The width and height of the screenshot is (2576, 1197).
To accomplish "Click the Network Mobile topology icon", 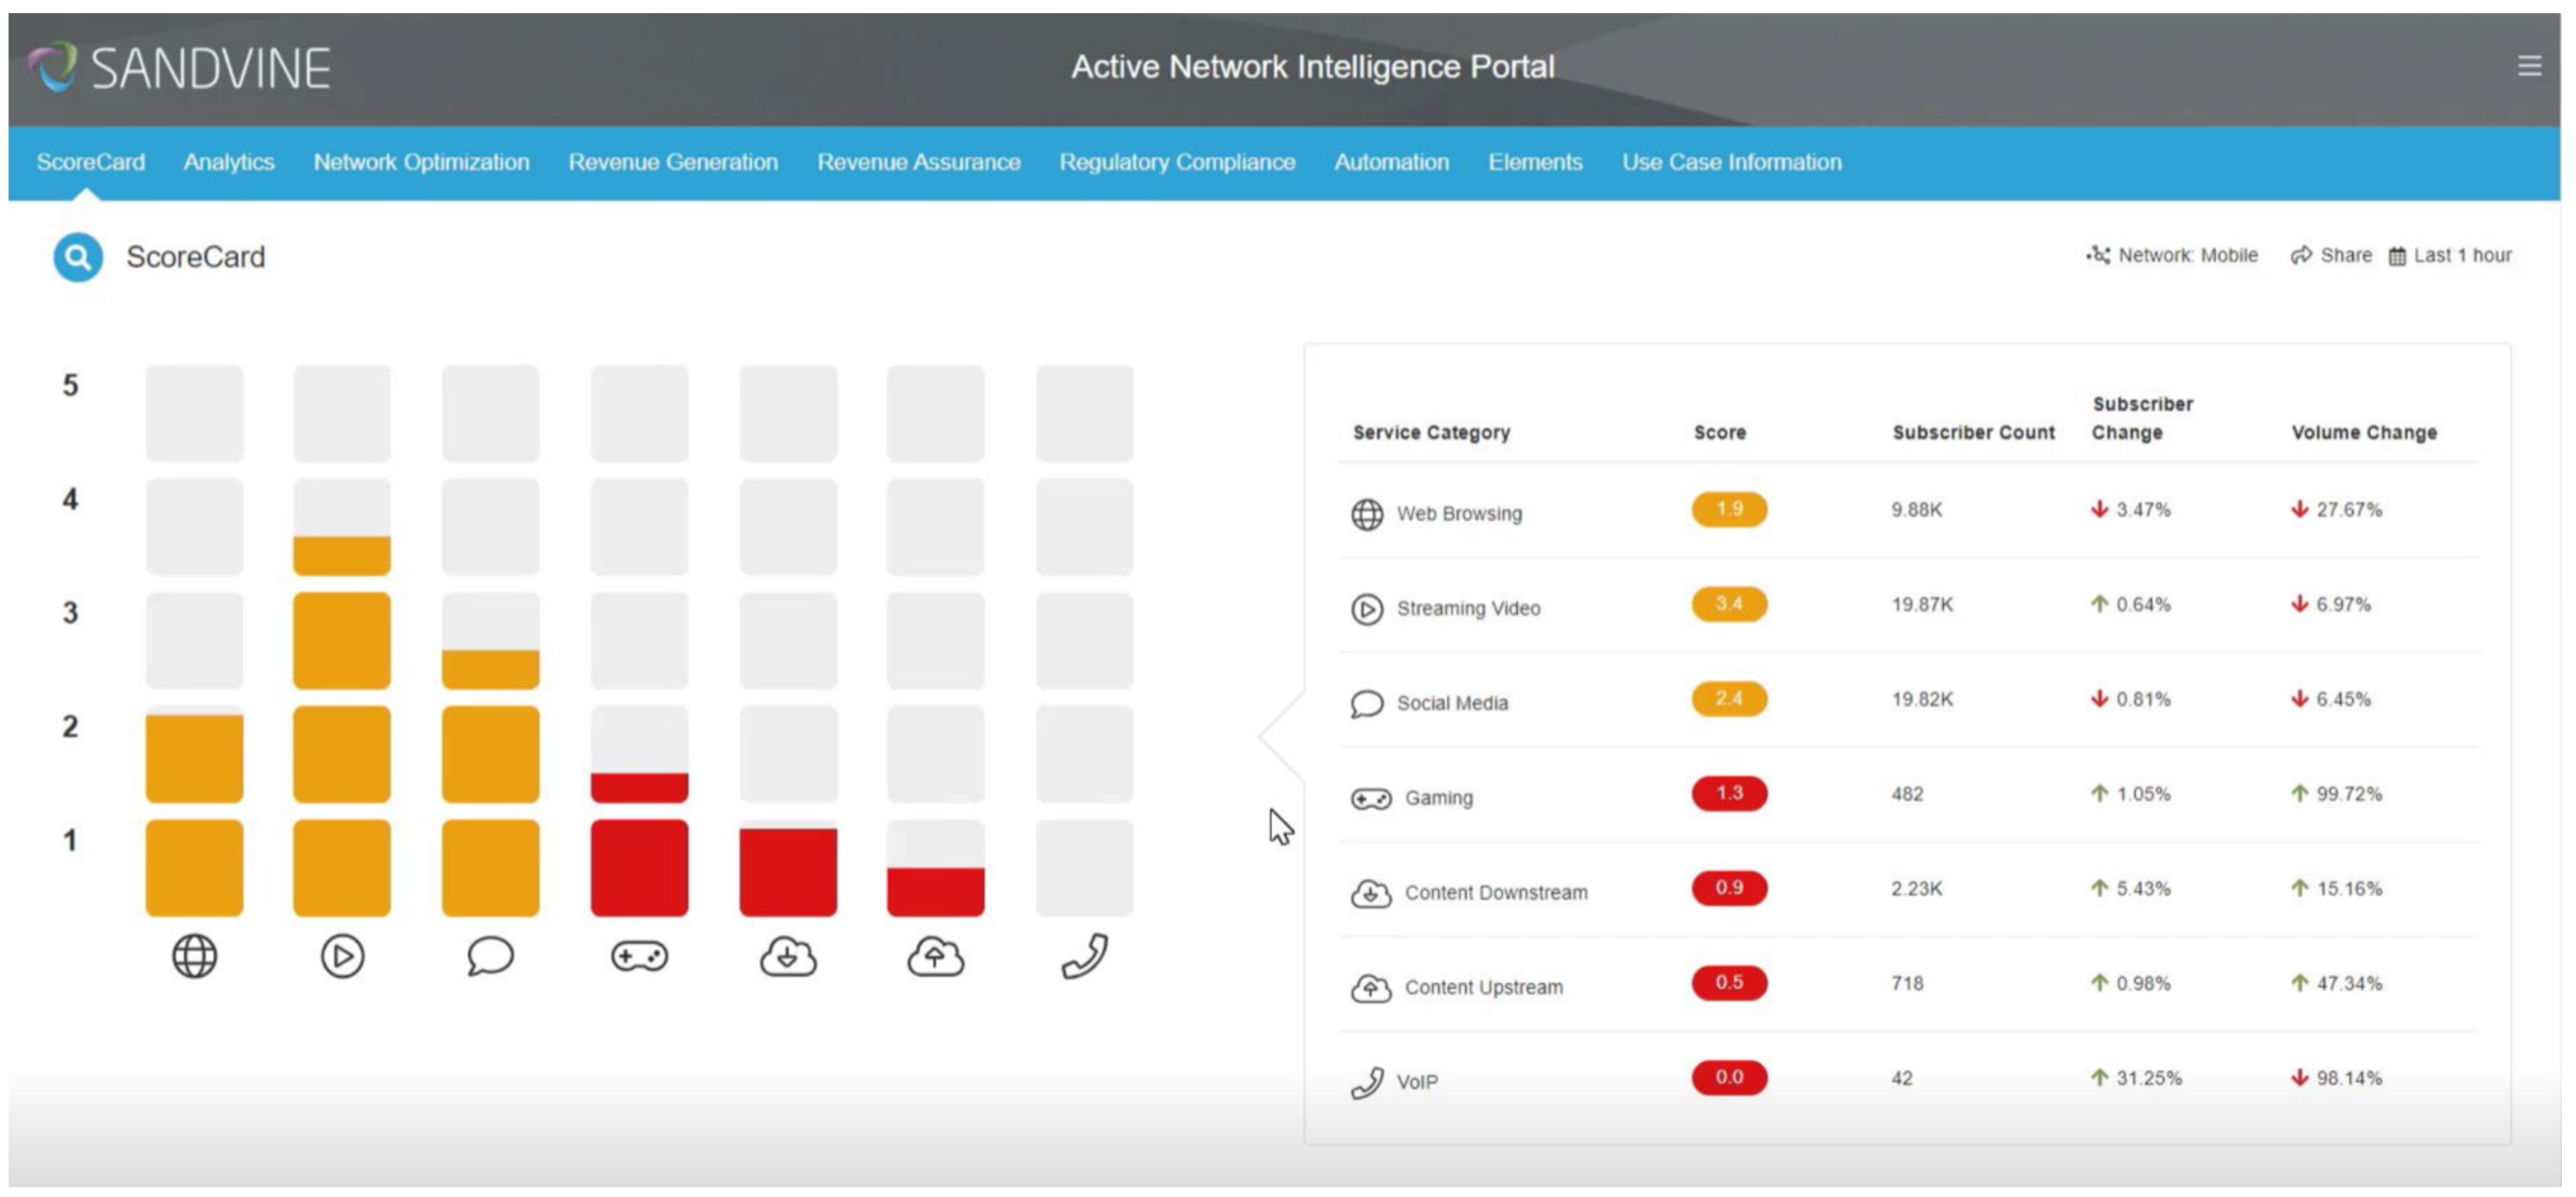I will 2098,255.
